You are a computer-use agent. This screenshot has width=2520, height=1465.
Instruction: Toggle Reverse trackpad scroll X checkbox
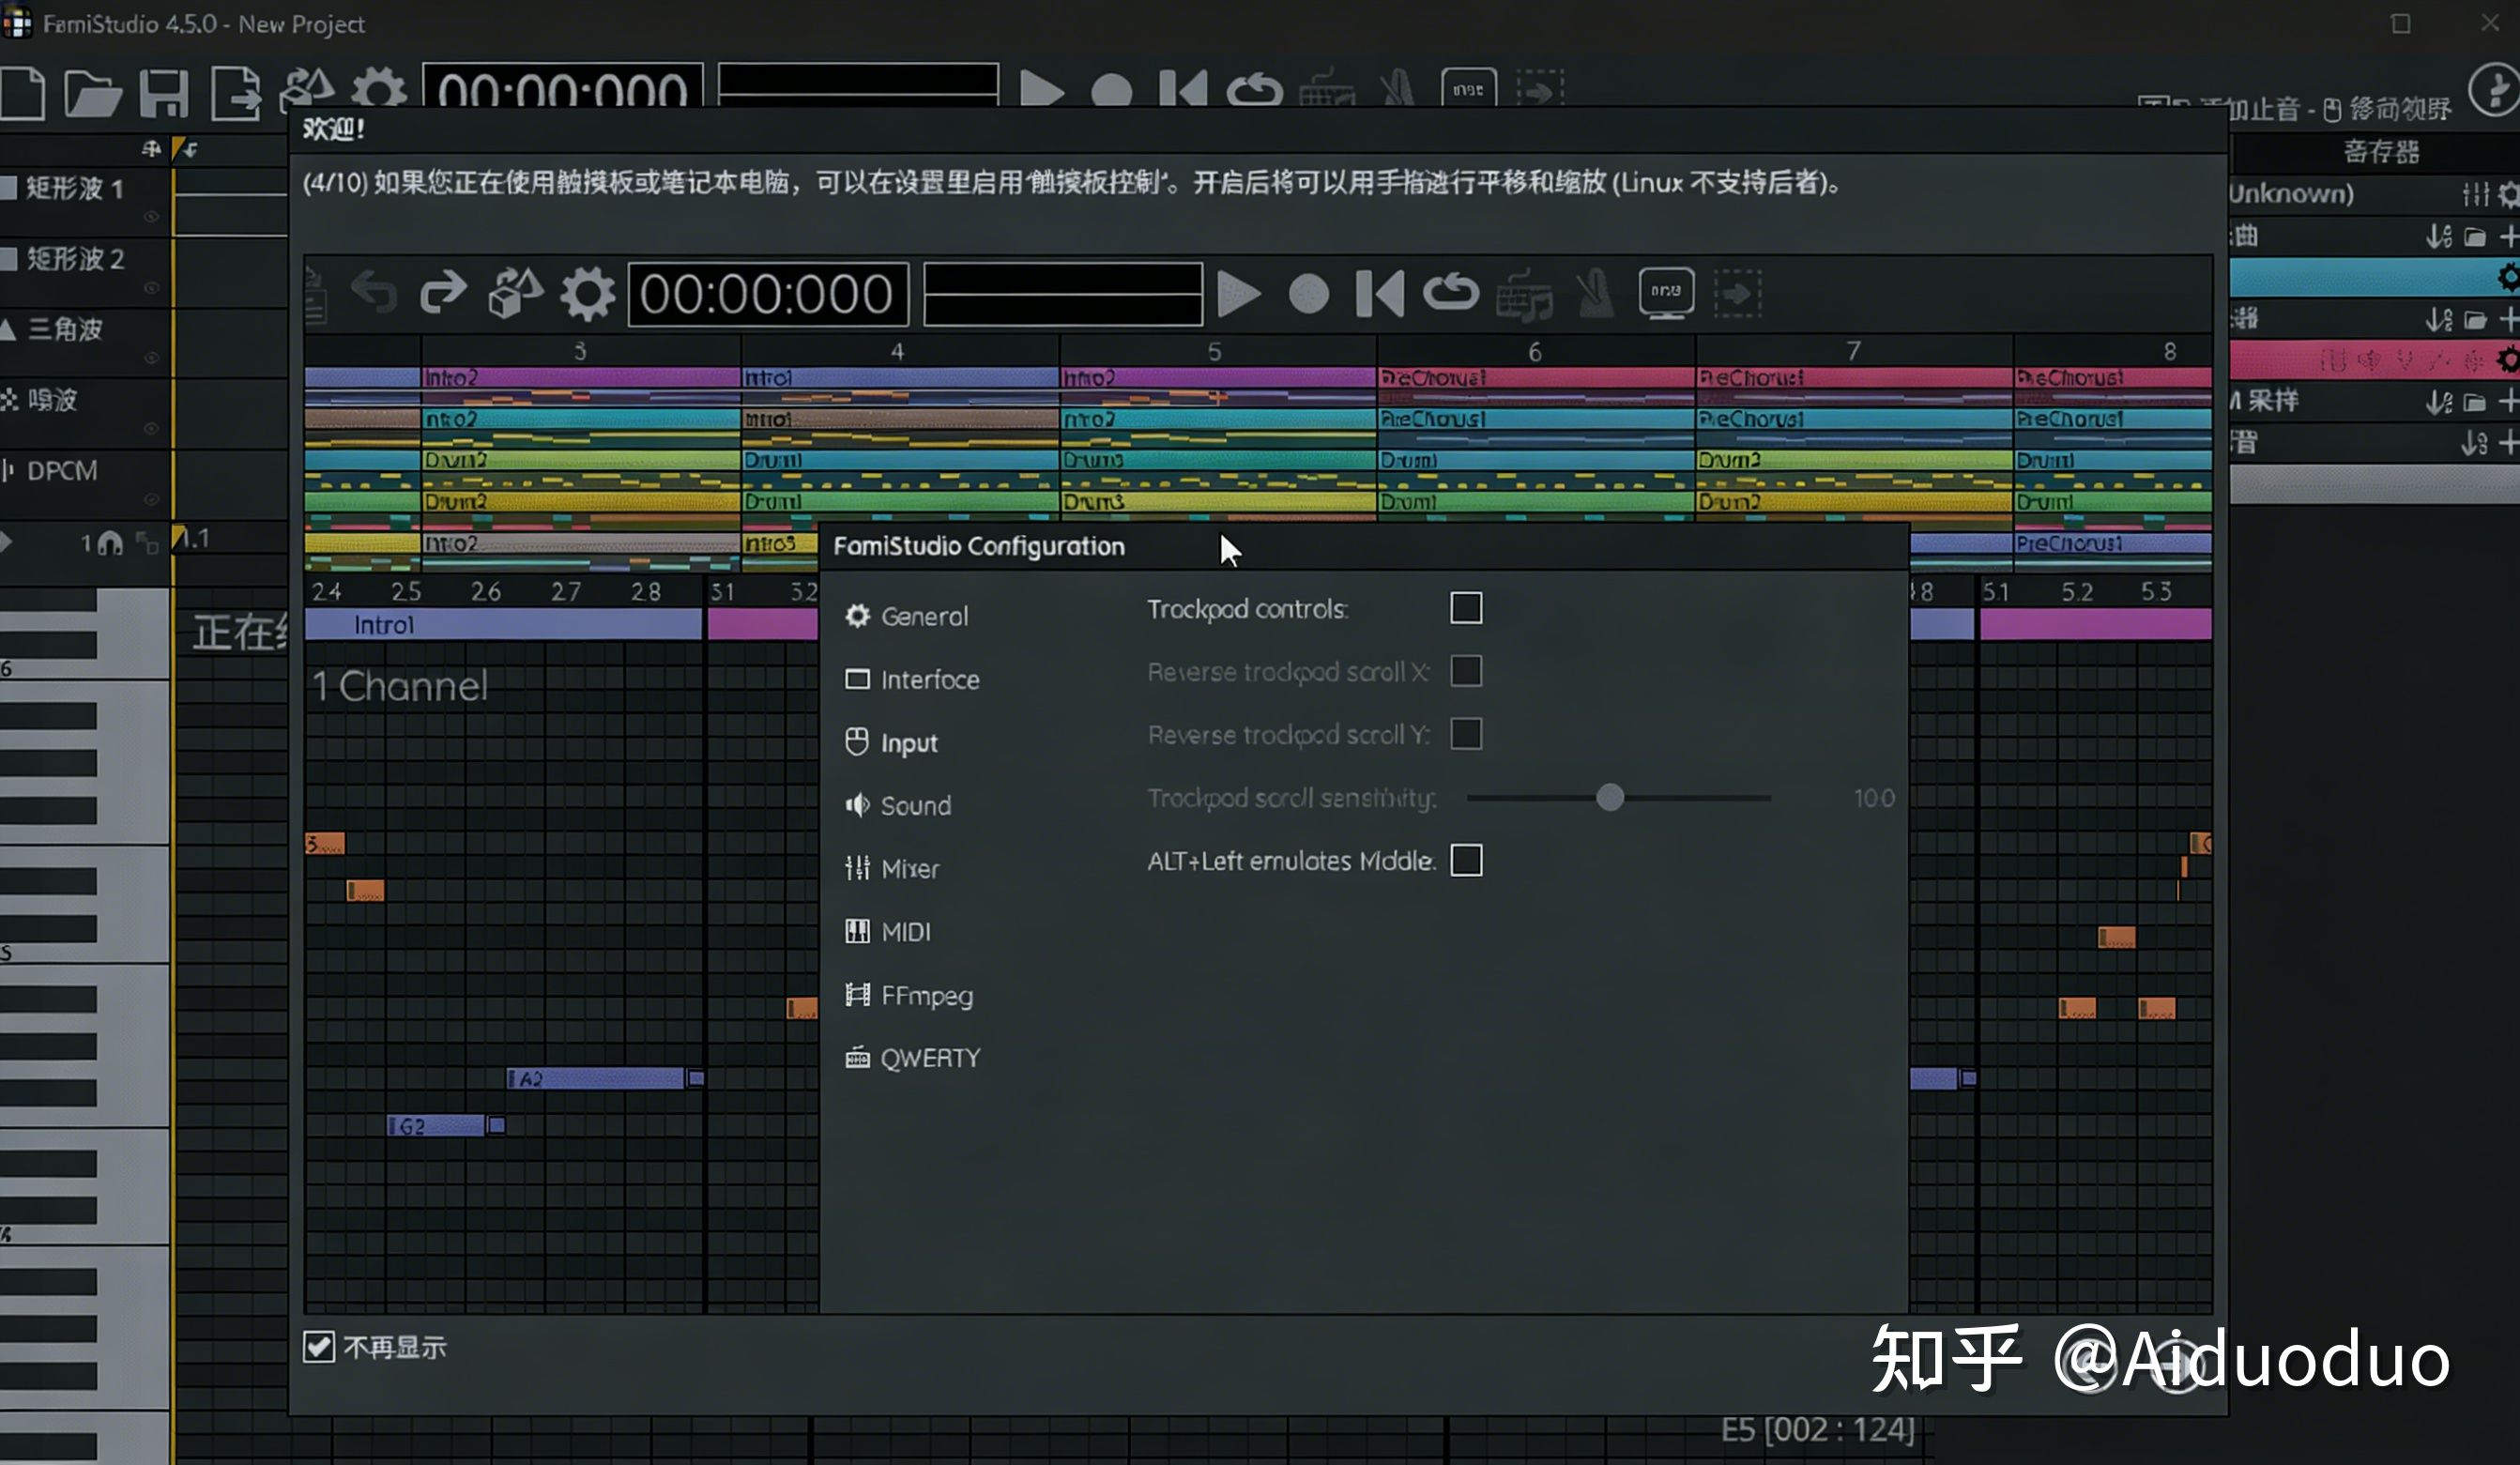tap(1466, 671)
